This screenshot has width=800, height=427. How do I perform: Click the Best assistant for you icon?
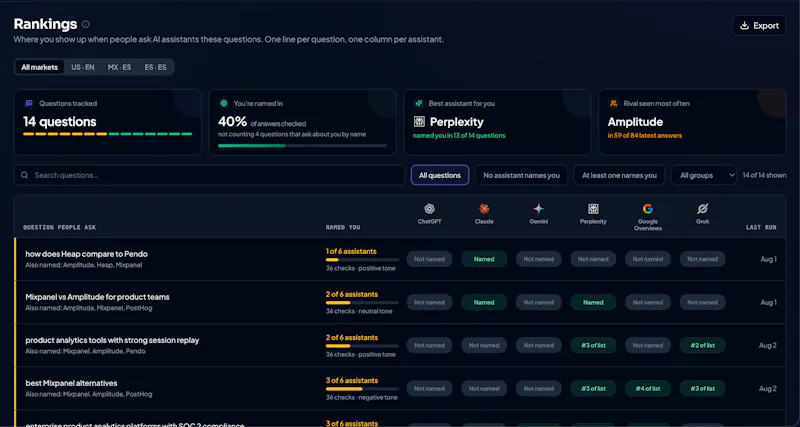[x=418, y=103]
